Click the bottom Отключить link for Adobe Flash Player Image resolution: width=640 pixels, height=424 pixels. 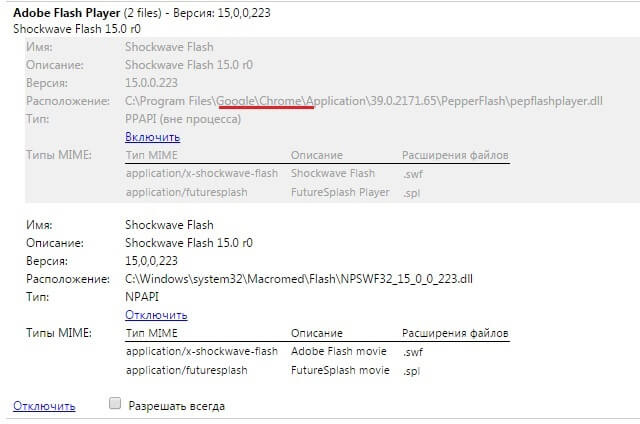point(44,406)
